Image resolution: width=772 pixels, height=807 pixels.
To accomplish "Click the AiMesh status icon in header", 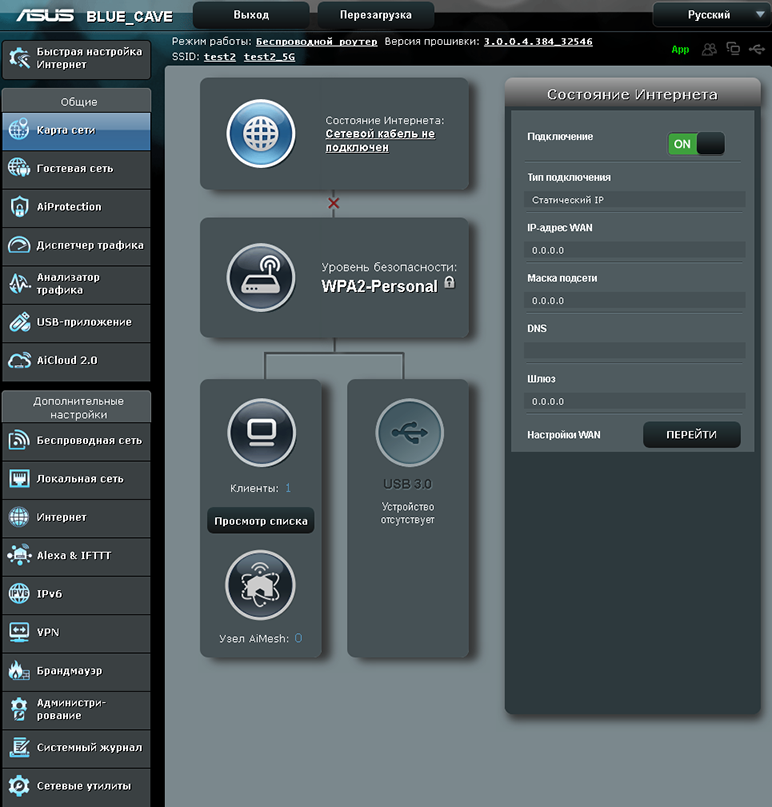I will click(733, 49).
